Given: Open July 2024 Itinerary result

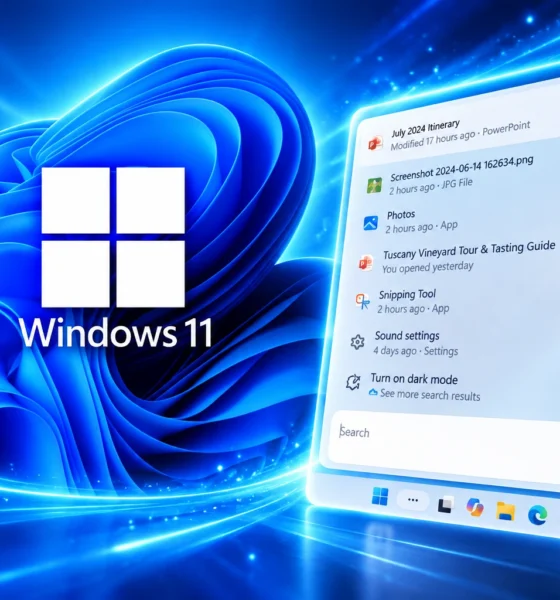Looking at the screenshot, I should [x=425, y=129].
